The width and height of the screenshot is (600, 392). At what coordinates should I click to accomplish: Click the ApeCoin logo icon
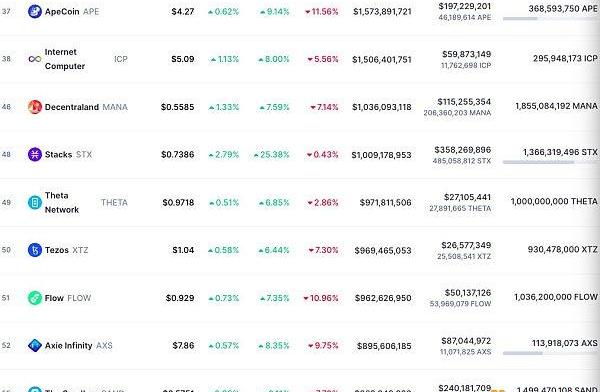[35, 11]
